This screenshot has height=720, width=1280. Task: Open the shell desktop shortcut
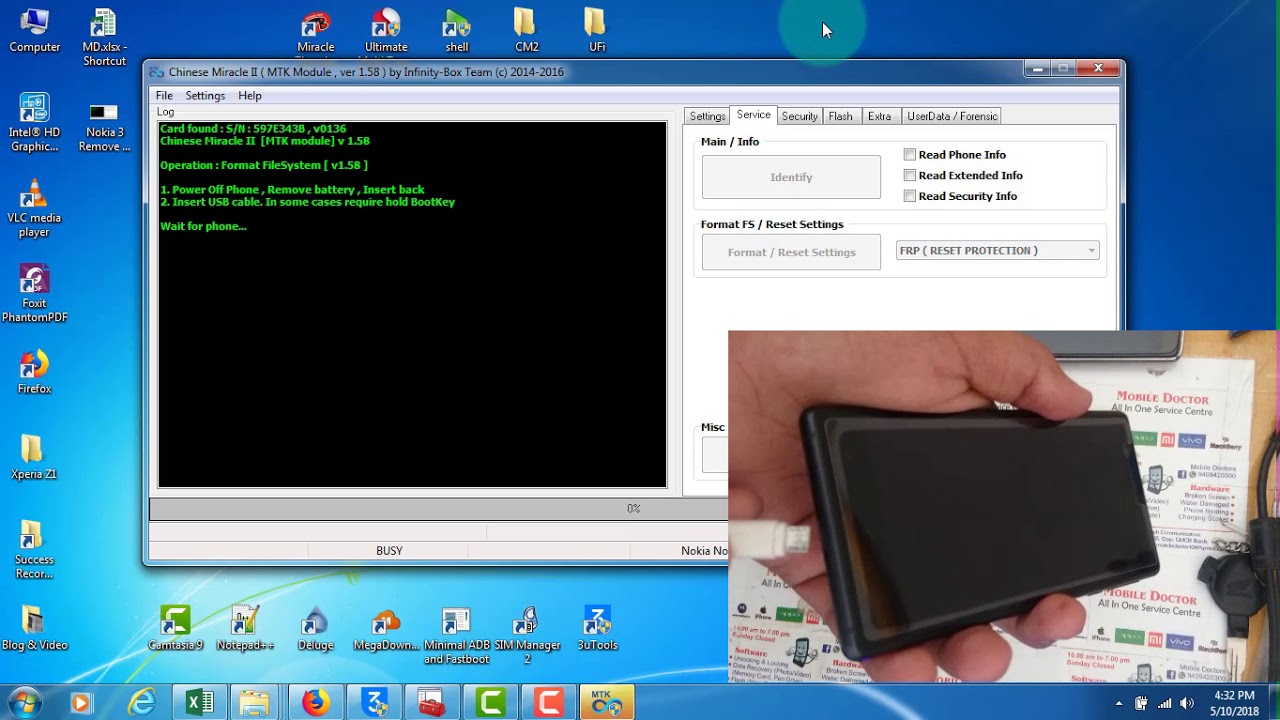coord(457,30)
